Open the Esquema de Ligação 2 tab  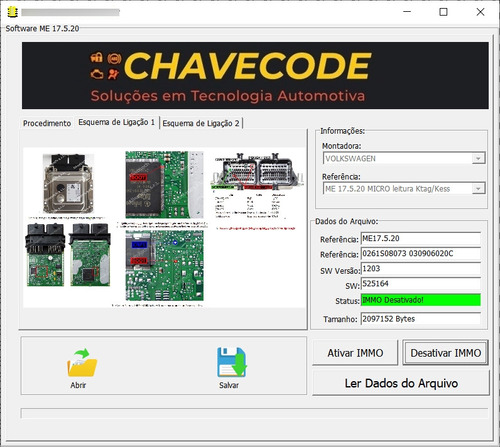[201, 123]
